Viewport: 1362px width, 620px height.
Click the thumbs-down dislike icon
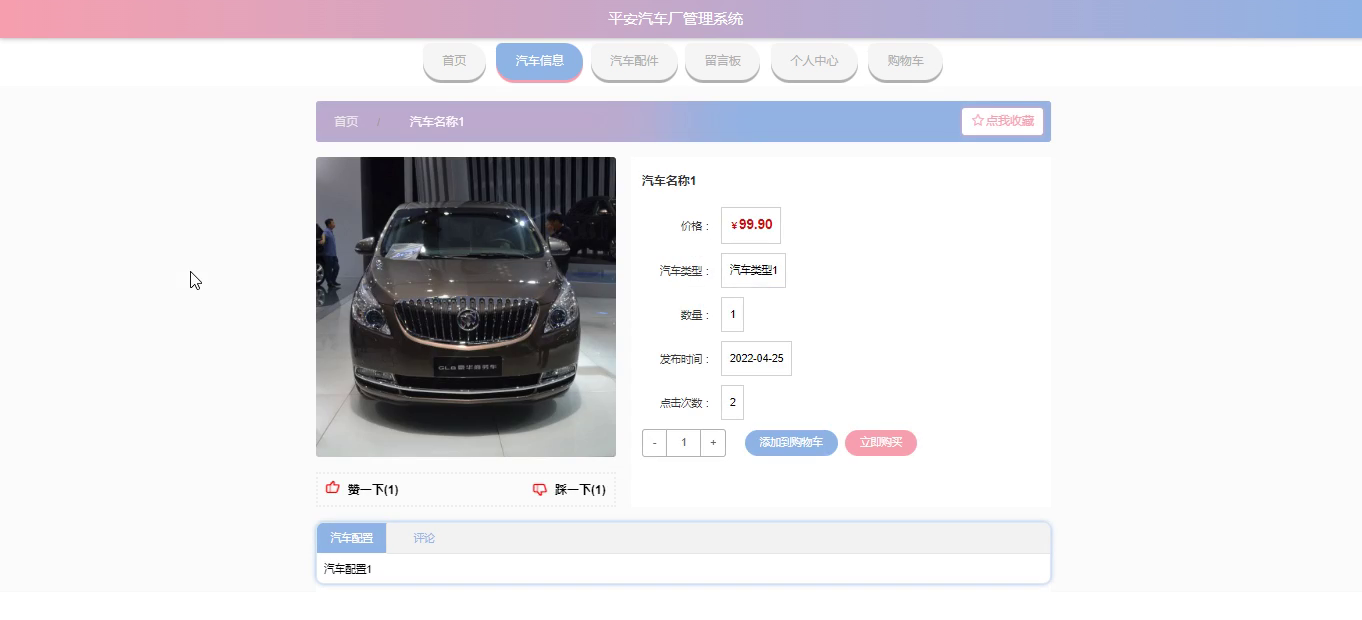pos(540,489)
